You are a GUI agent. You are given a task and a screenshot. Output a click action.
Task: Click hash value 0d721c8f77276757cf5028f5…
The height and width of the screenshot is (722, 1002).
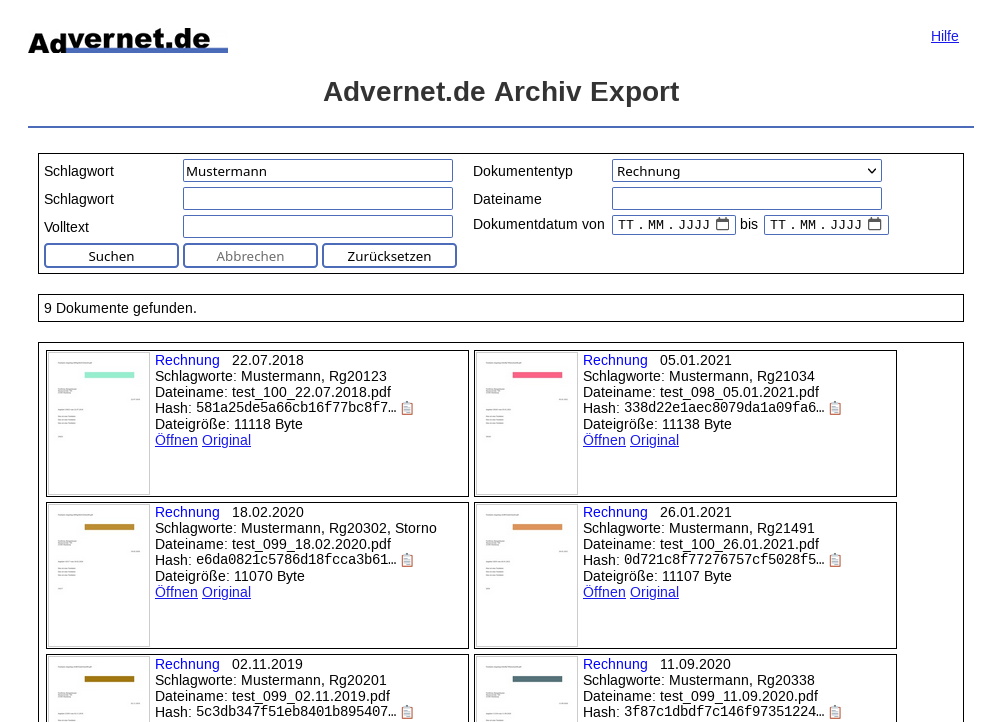[725, 560]
